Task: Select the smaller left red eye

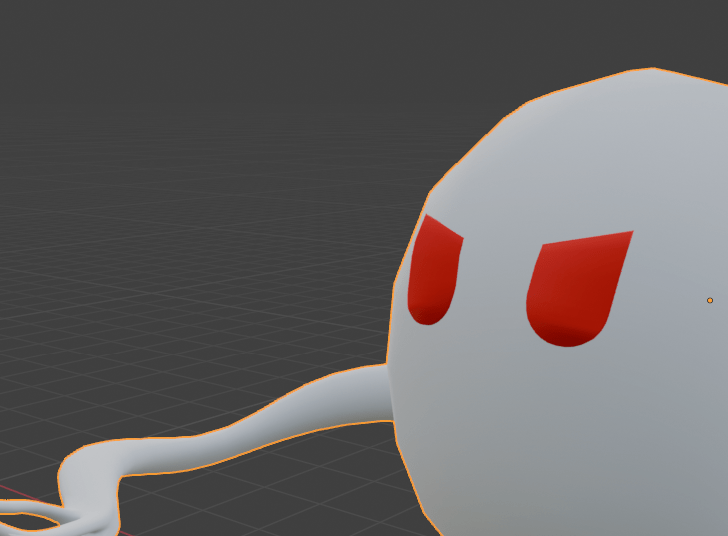Action: (435, 270)
